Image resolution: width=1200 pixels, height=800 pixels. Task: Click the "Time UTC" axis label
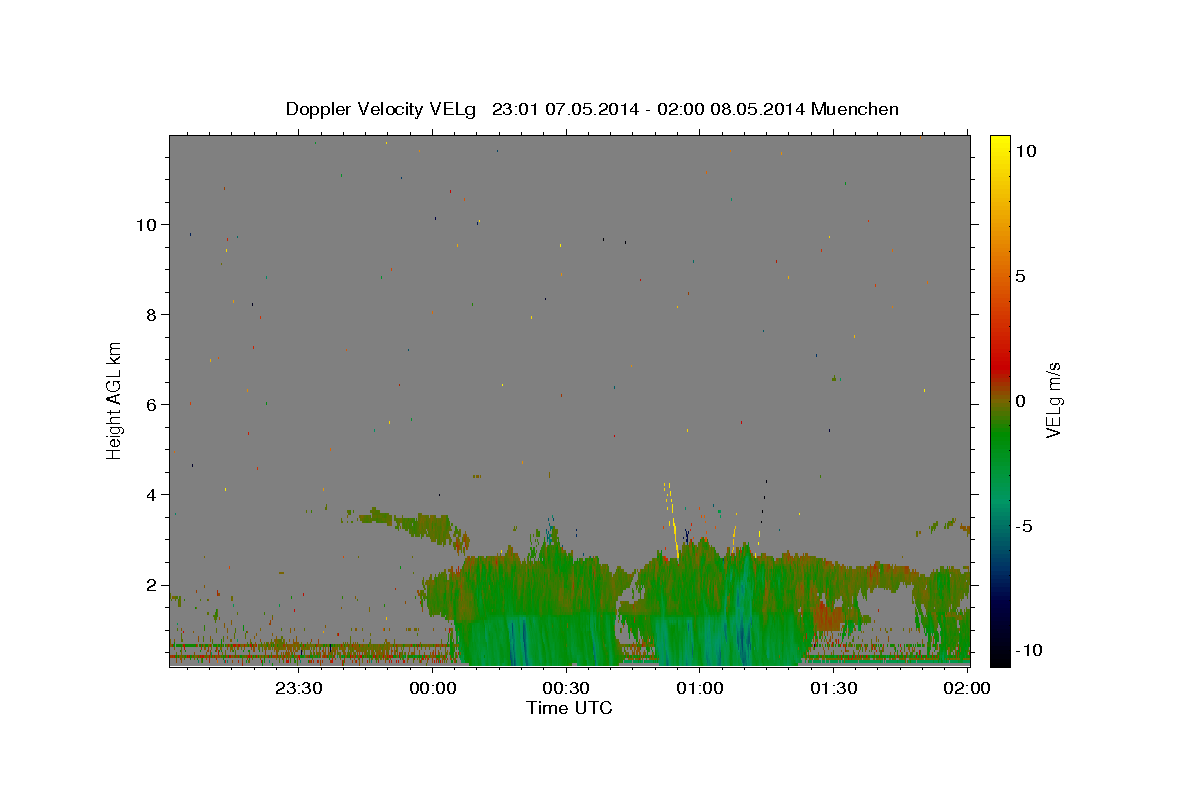pyautogui.click(x=569, y=708)
